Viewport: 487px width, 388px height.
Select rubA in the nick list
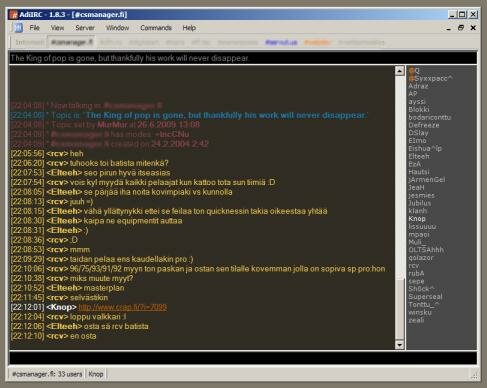click(416, 273)
